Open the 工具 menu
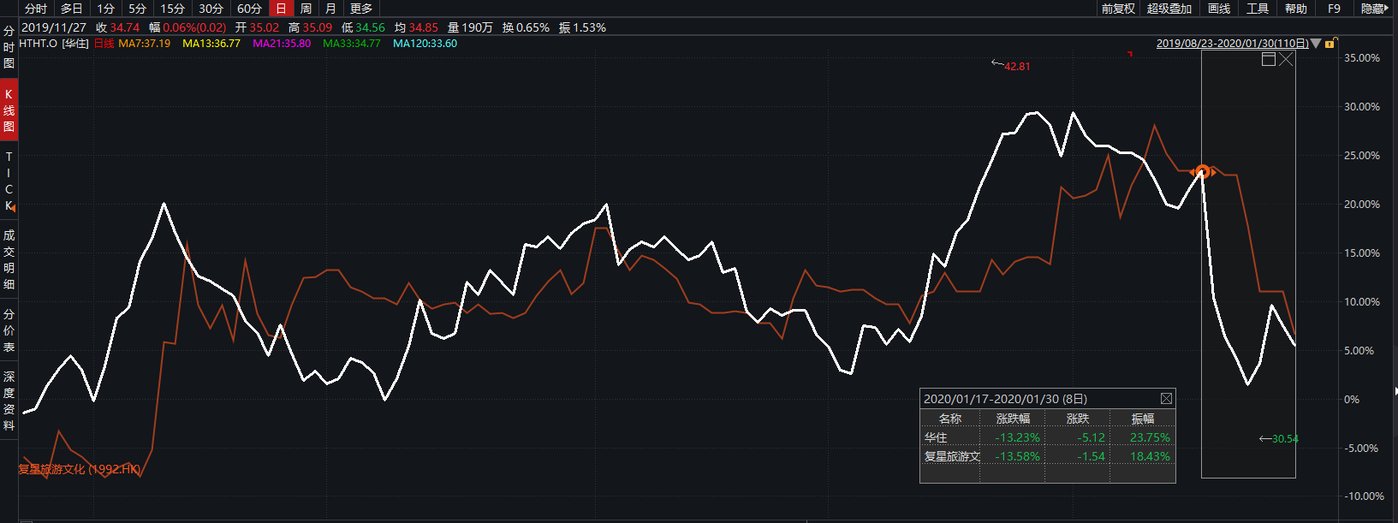This screenshot has height=523, width=1398. coord(1257,8)
